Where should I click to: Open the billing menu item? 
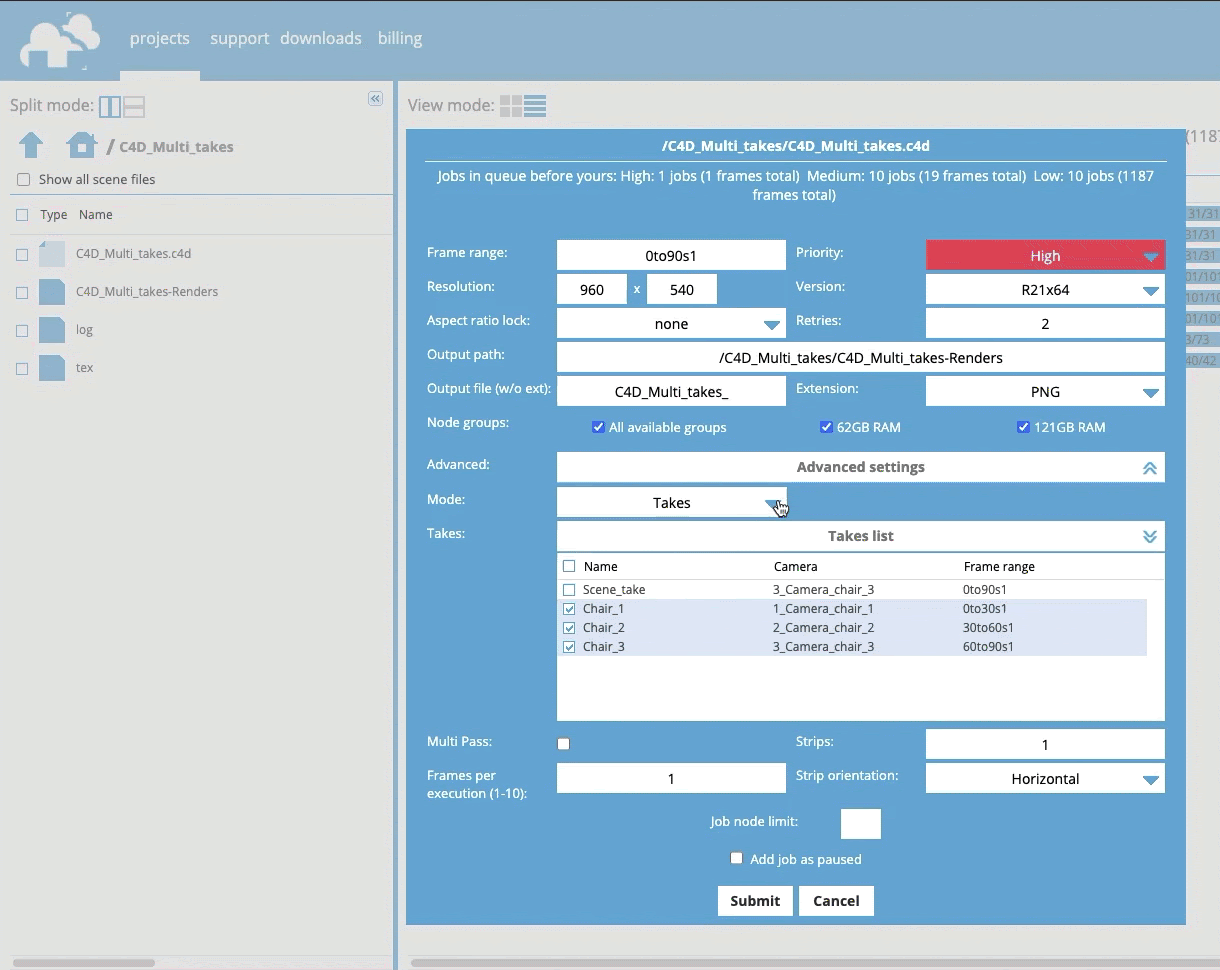[x=400, y=38]
